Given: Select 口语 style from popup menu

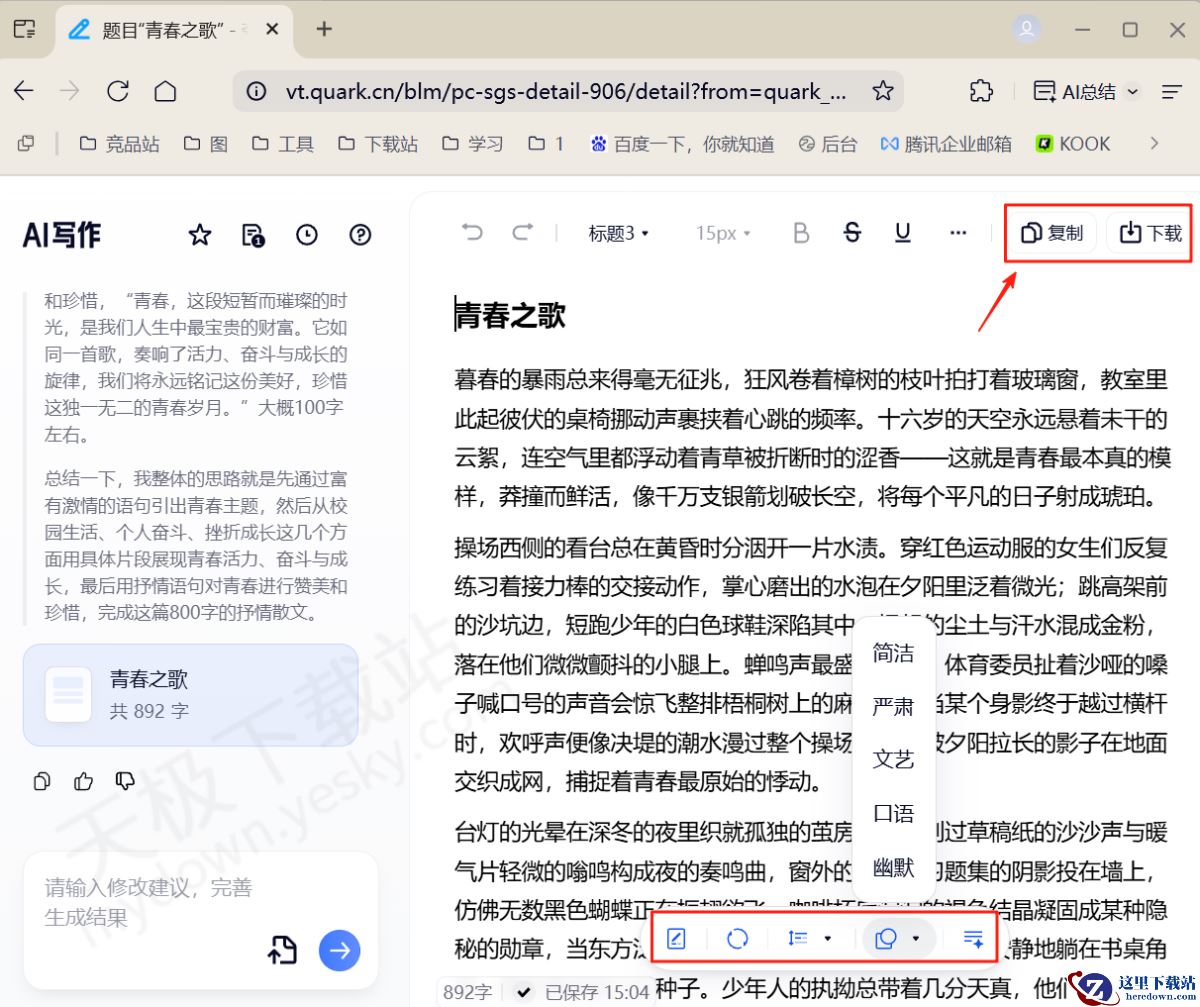Looking at the screenshot, I should [893, 813].
